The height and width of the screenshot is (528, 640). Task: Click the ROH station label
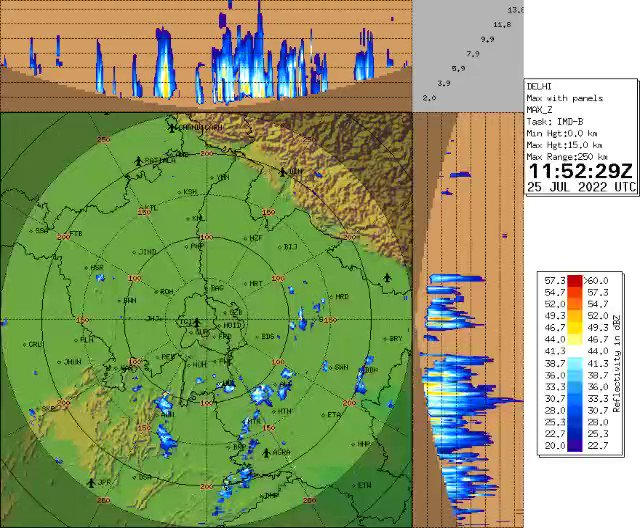pyautogui.click(x=167, y=291)
